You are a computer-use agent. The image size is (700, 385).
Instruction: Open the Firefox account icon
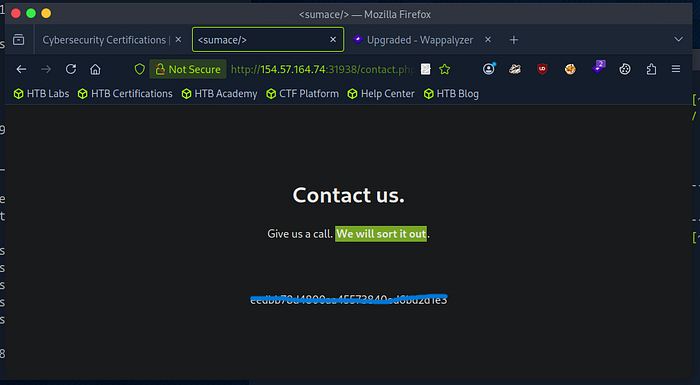pos(489,69)
